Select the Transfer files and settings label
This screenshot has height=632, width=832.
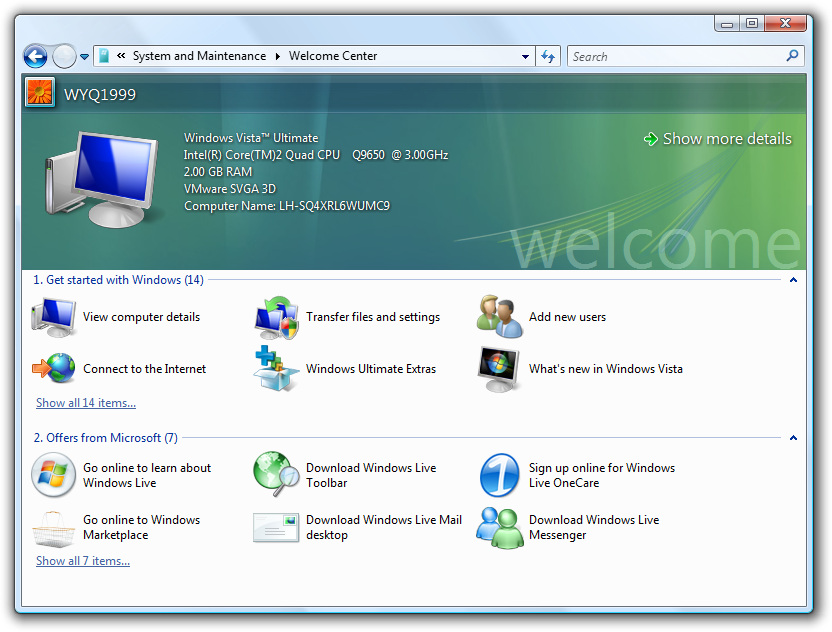point(373,317)
